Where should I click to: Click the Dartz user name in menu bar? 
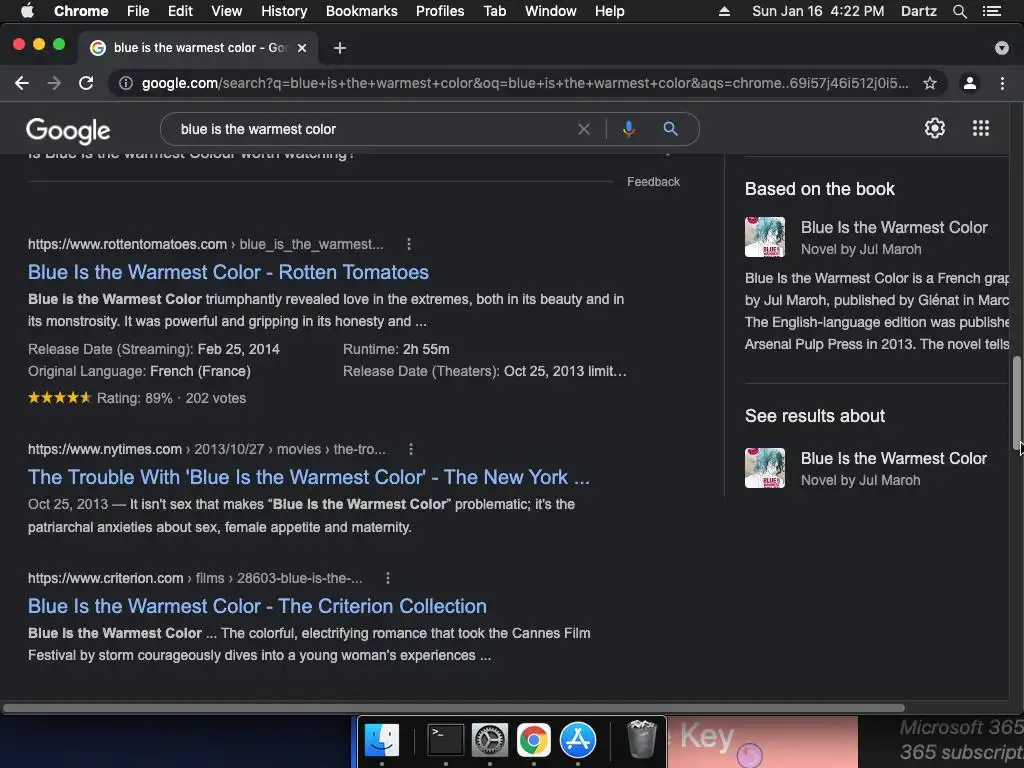coord(918,11)
